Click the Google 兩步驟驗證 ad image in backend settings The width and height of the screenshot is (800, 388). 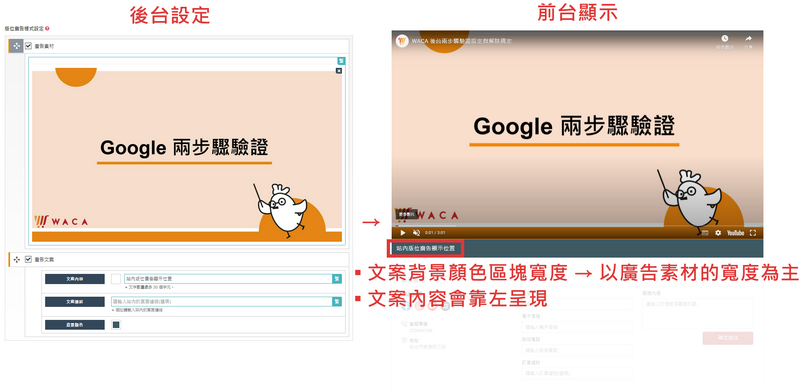(x=187, y=156)
